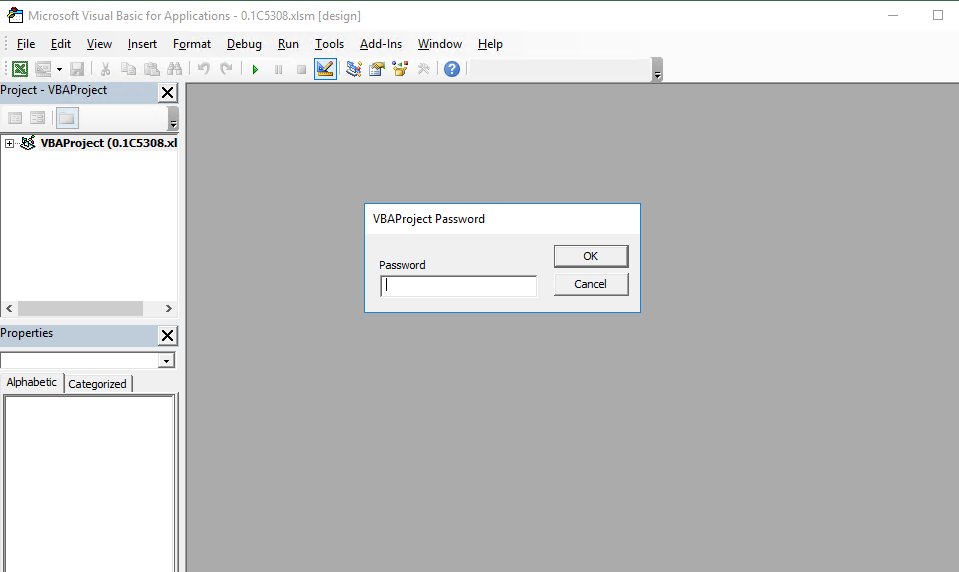Click the Project pane left scroll arrow
The height and width of the screenshot is (572, 959).
click(x=9, y=308)
